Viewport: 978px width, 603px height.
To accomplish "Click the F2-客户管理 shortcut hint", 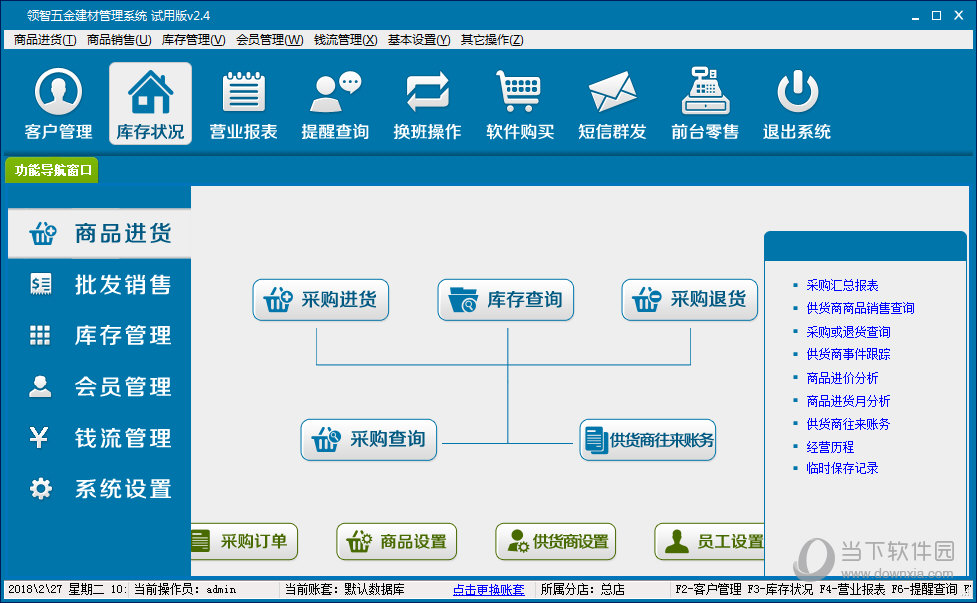I will click(x=709, y=589).
